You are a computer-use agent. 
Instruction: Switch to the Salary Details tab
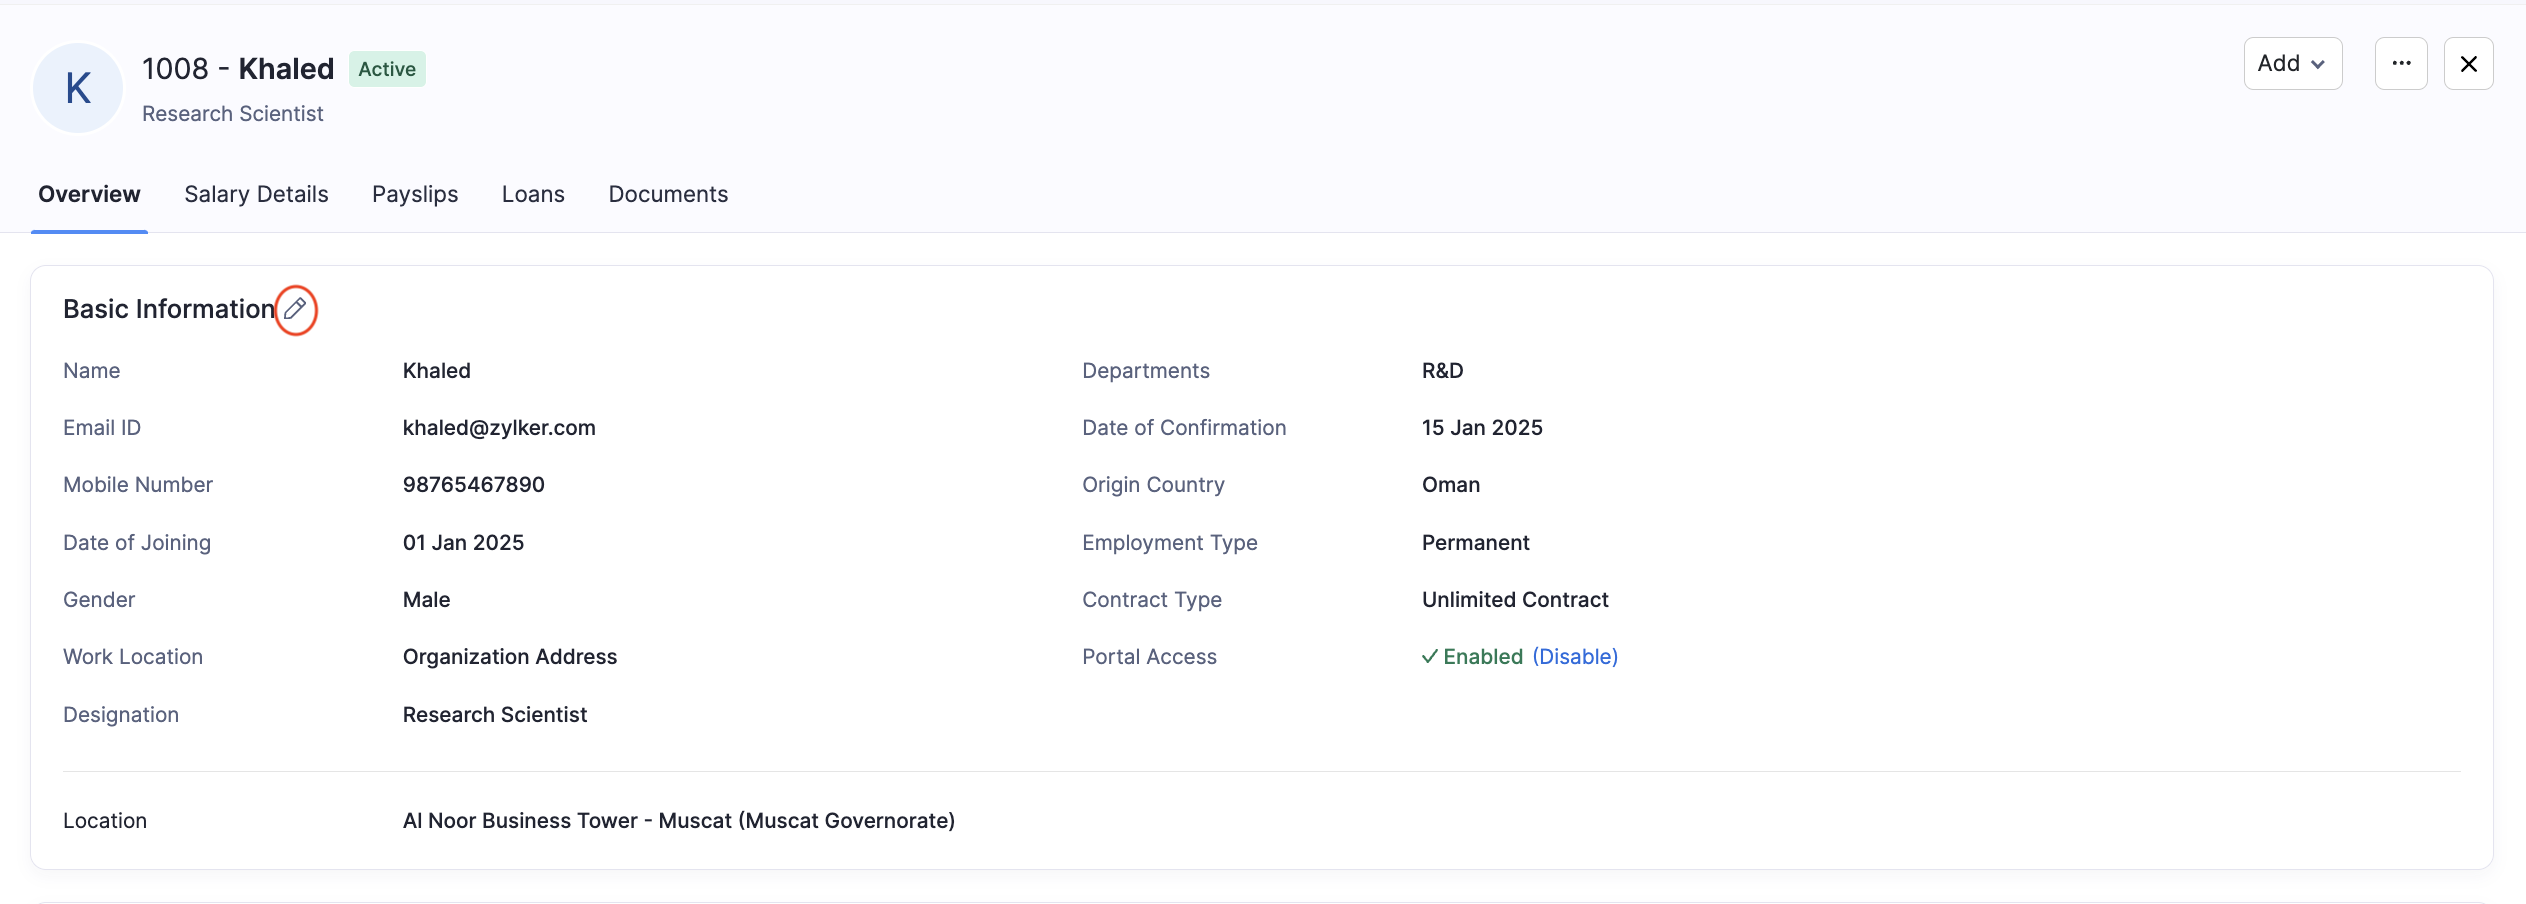pos(256,194)
